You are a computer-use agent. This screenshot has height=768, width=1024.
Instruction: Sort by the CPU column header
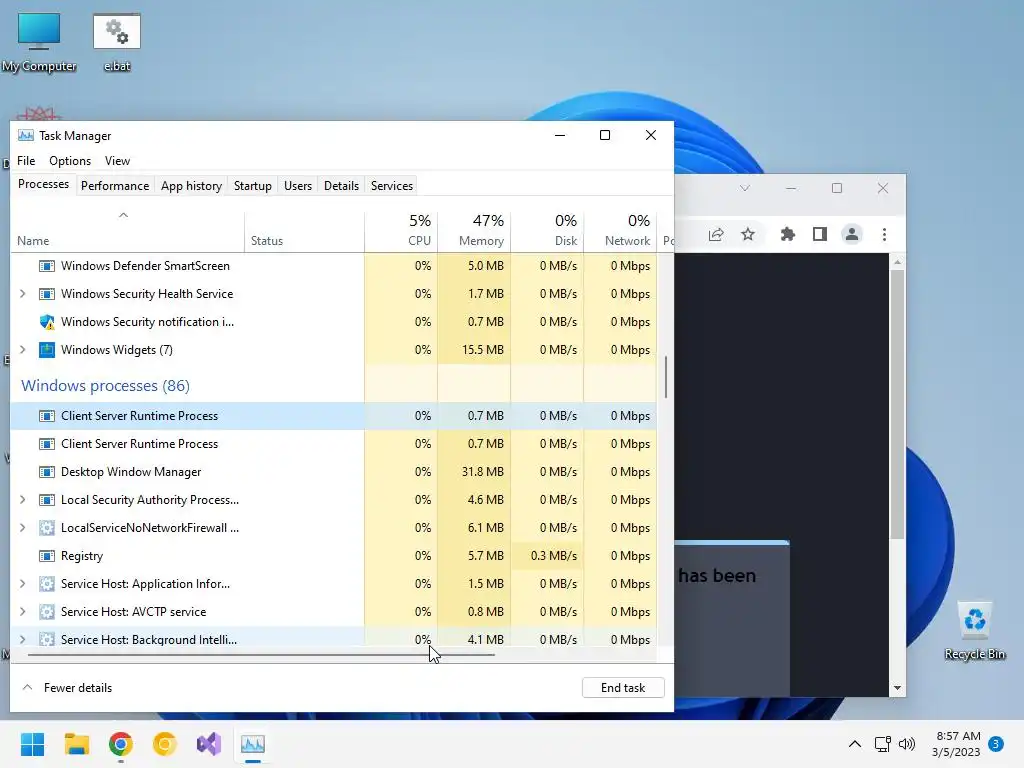pos(401,231)
